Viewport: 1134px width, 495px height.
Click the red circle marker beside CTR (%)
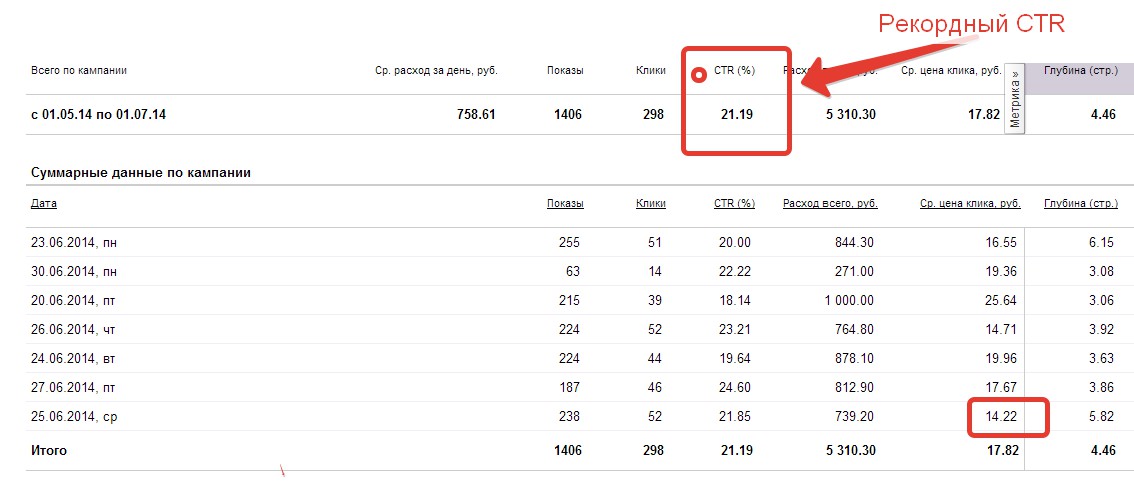[700, 73]
